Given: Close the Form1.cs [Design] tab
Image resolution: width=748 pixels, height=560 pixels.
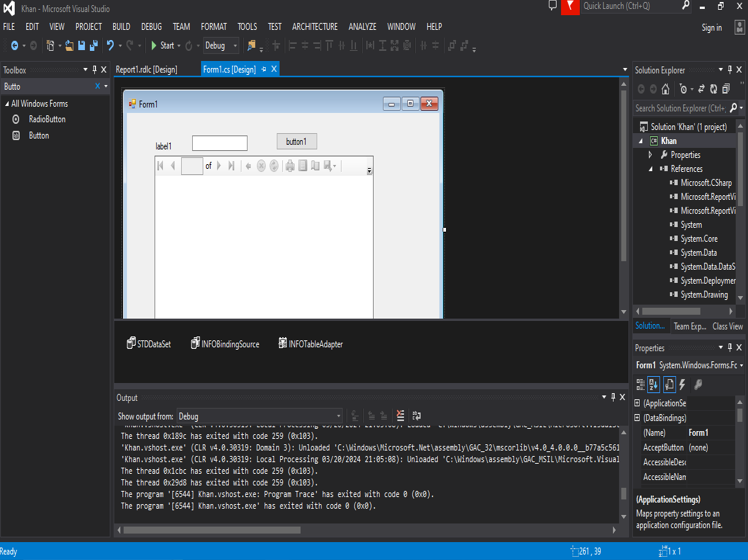Looking at the screenshot, I should coord(274,69).
